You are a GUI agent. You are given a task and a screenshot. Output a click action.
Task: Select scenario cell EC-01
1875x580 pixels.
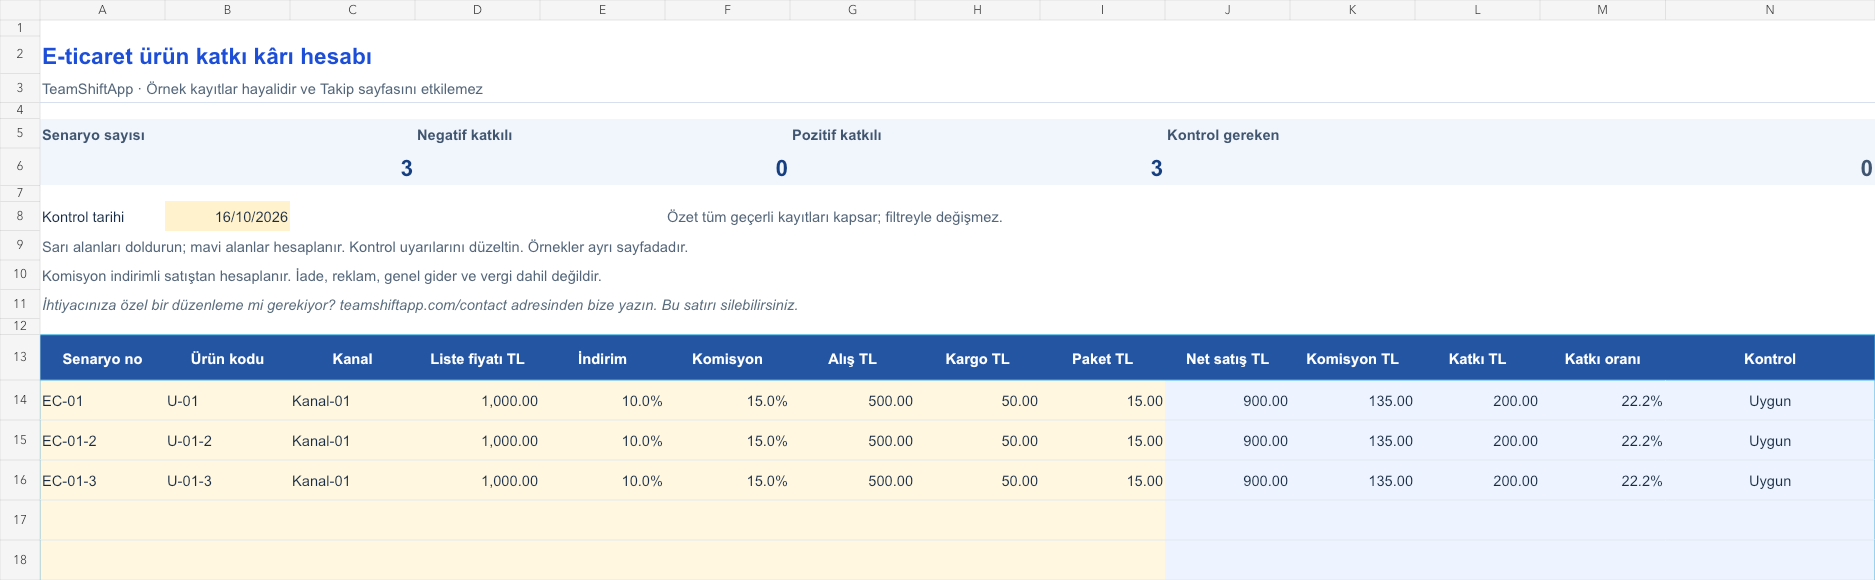pyautogui.click(x=102, y=401)
